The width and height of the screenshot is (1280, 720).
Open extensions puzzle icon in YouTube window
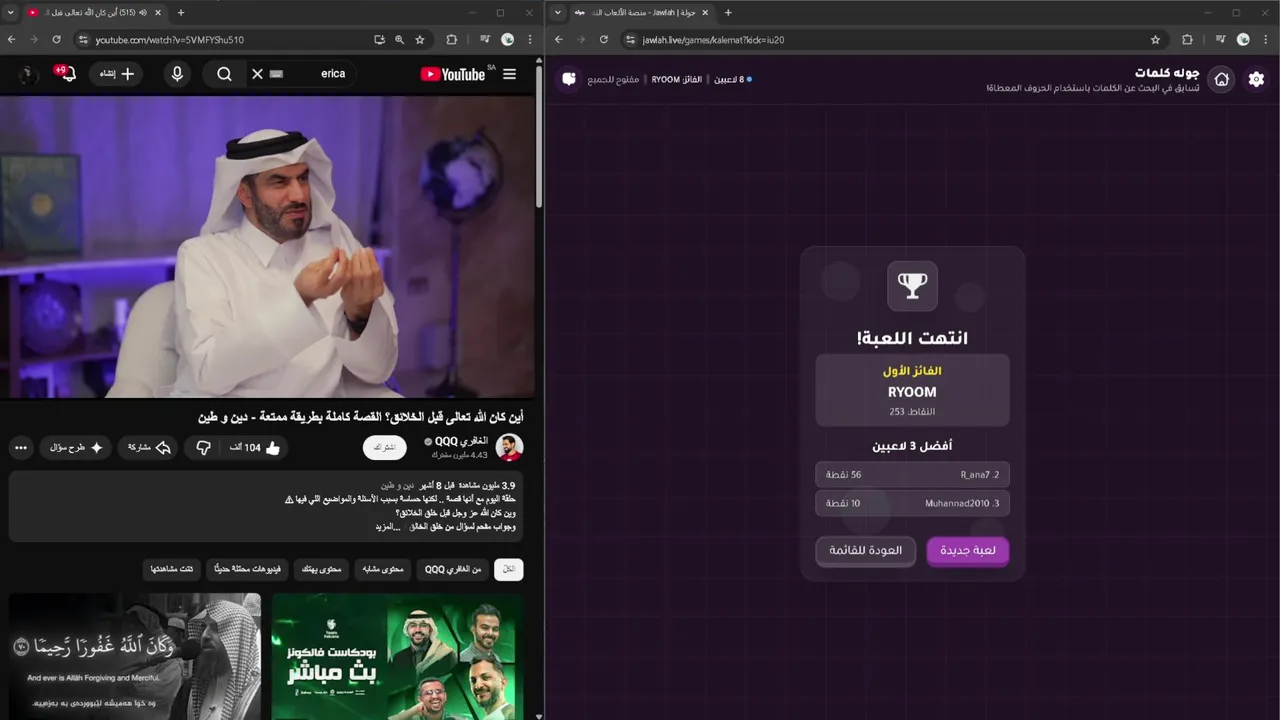pyautogui.click(x=452, y=40)
